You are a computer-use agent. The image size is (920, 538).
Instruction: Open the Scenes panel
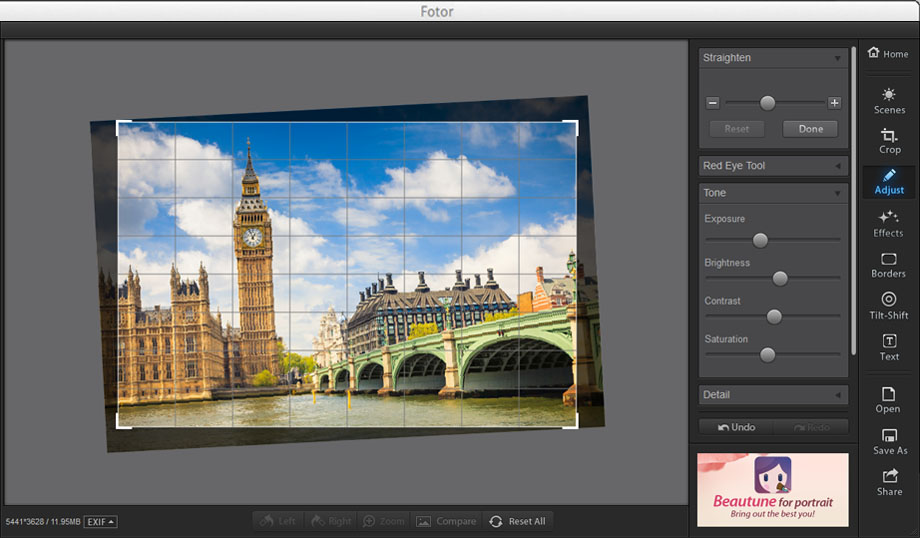tap(889, 100)
